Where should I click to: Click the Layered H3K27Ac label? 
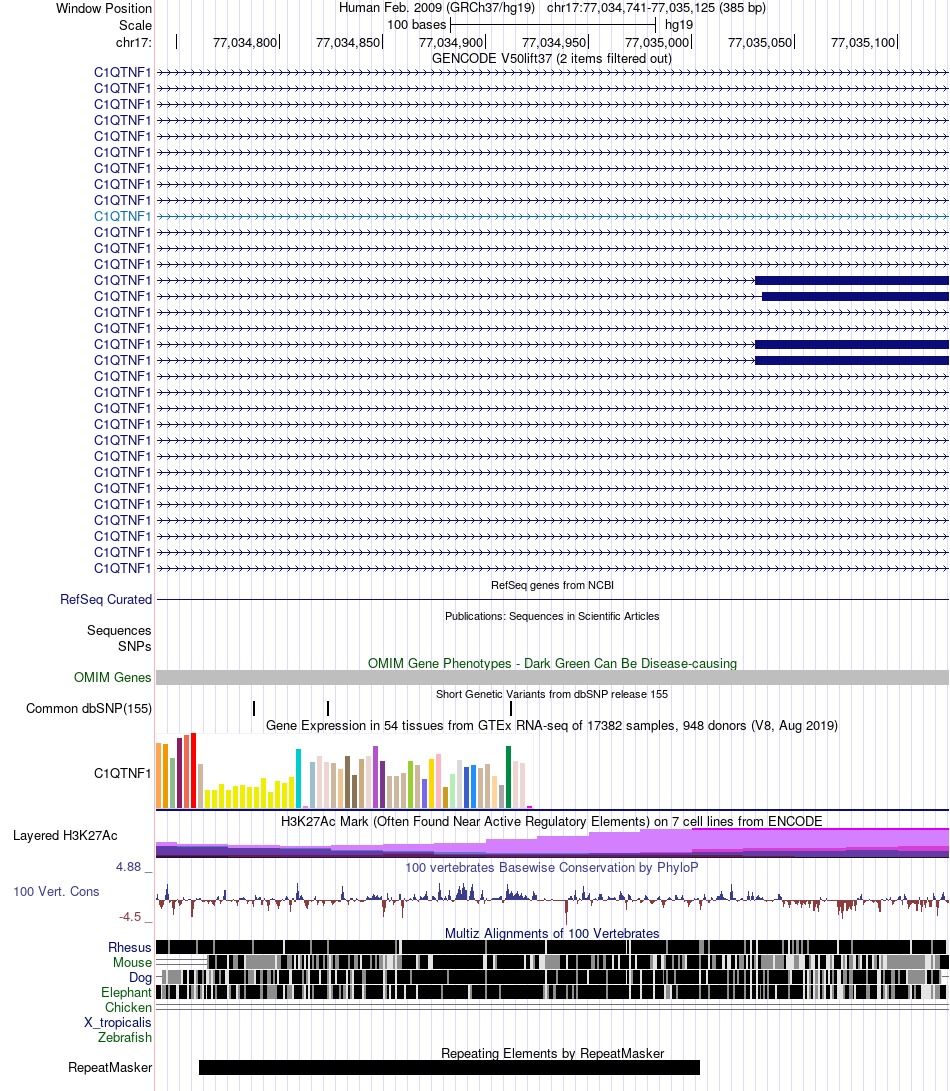tap(65, 836)
